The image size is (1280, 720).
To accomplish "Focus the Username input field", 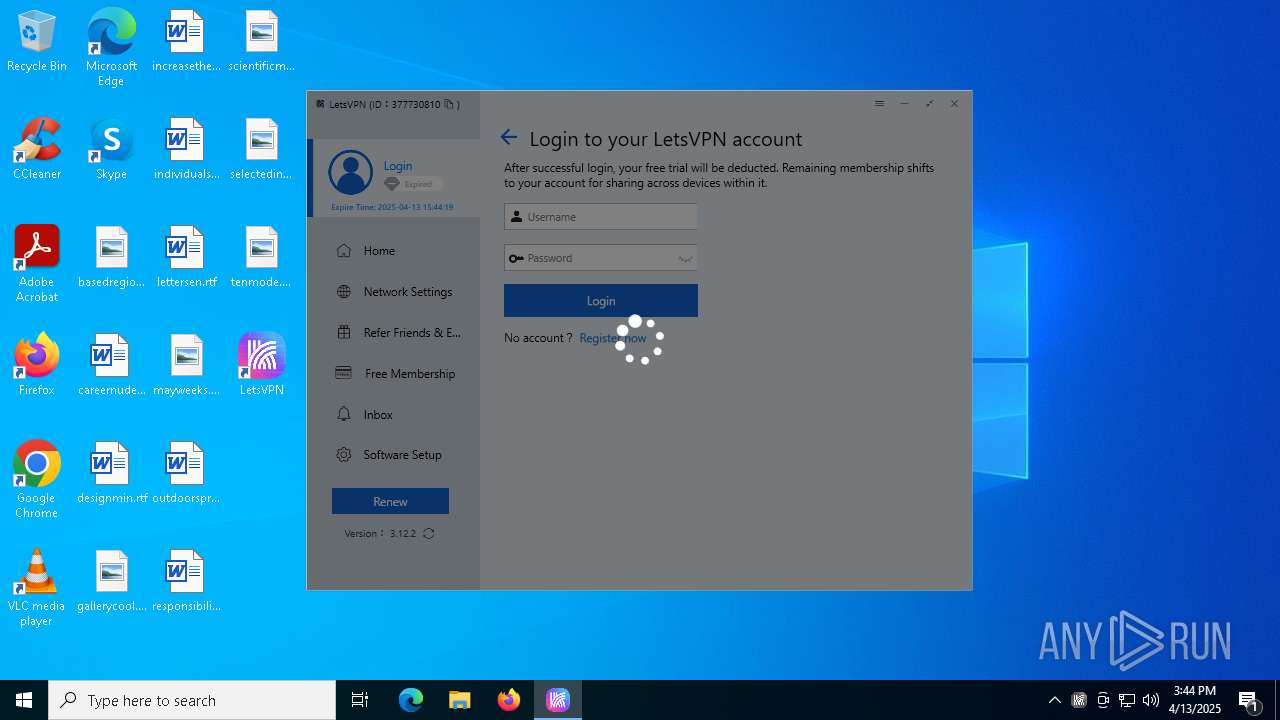I will [601, 217].
